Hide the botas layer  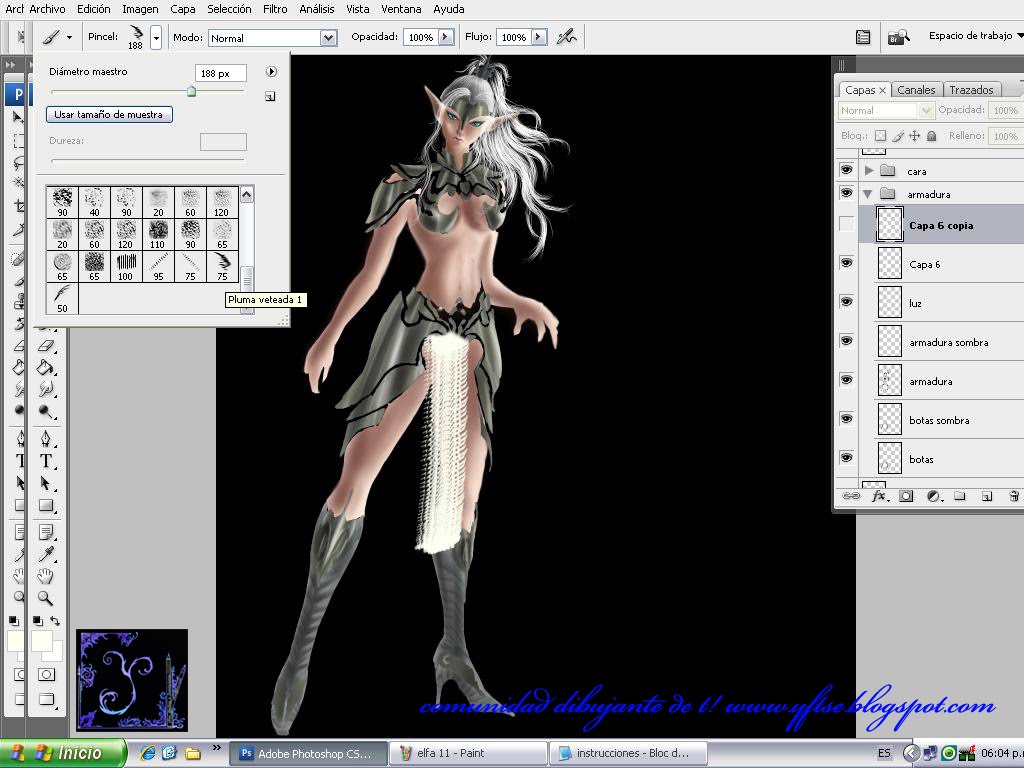(846, 458)
